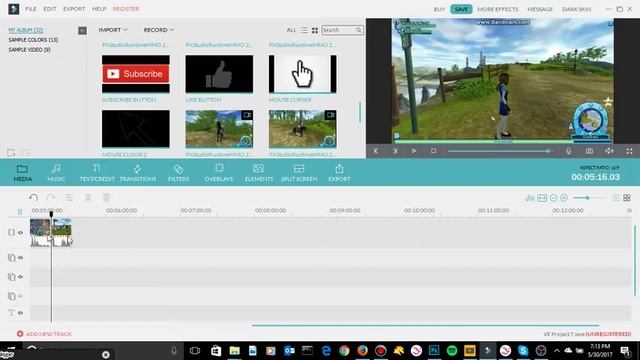Zoom timeline to fit
The height and width of the screenshot is (360, 640).
[542, 198]
